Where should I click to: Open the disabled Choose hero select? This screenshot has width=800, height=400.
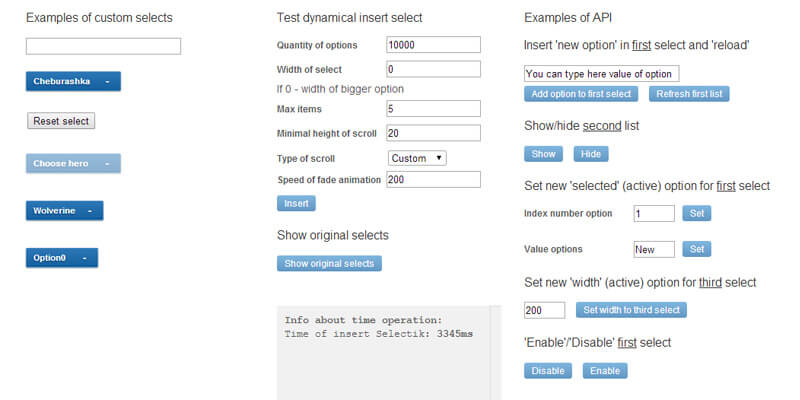click(x=73, y=163)
